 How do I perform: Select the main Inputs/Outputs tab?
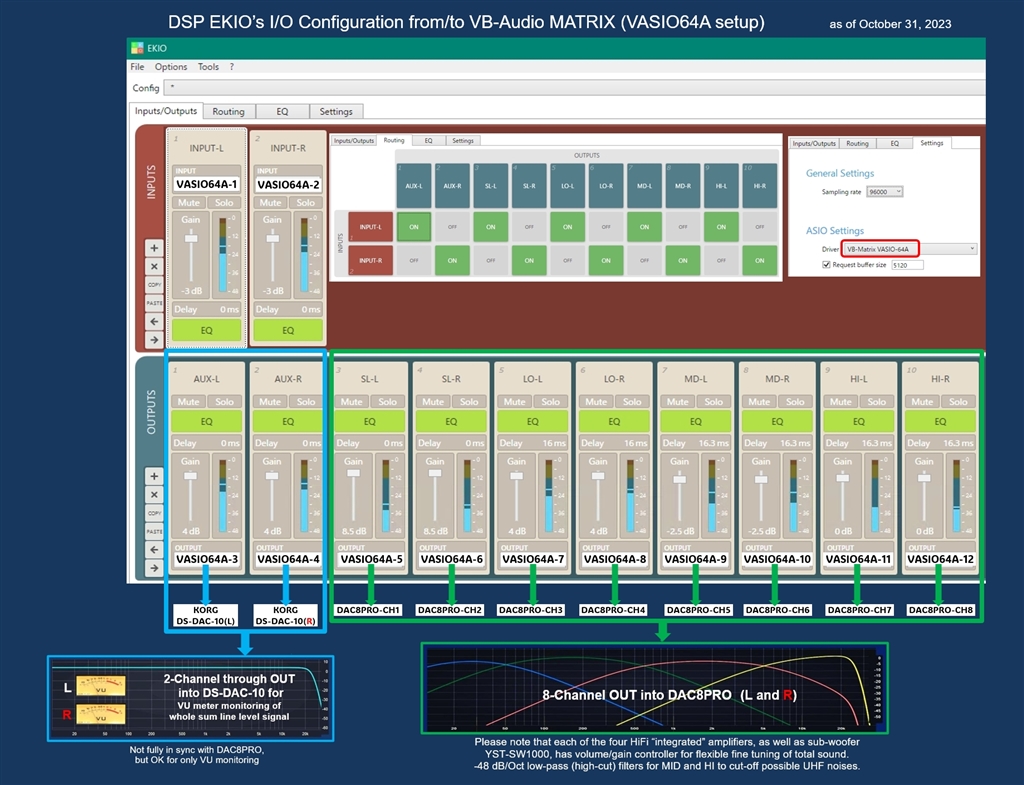pos(166,111)
